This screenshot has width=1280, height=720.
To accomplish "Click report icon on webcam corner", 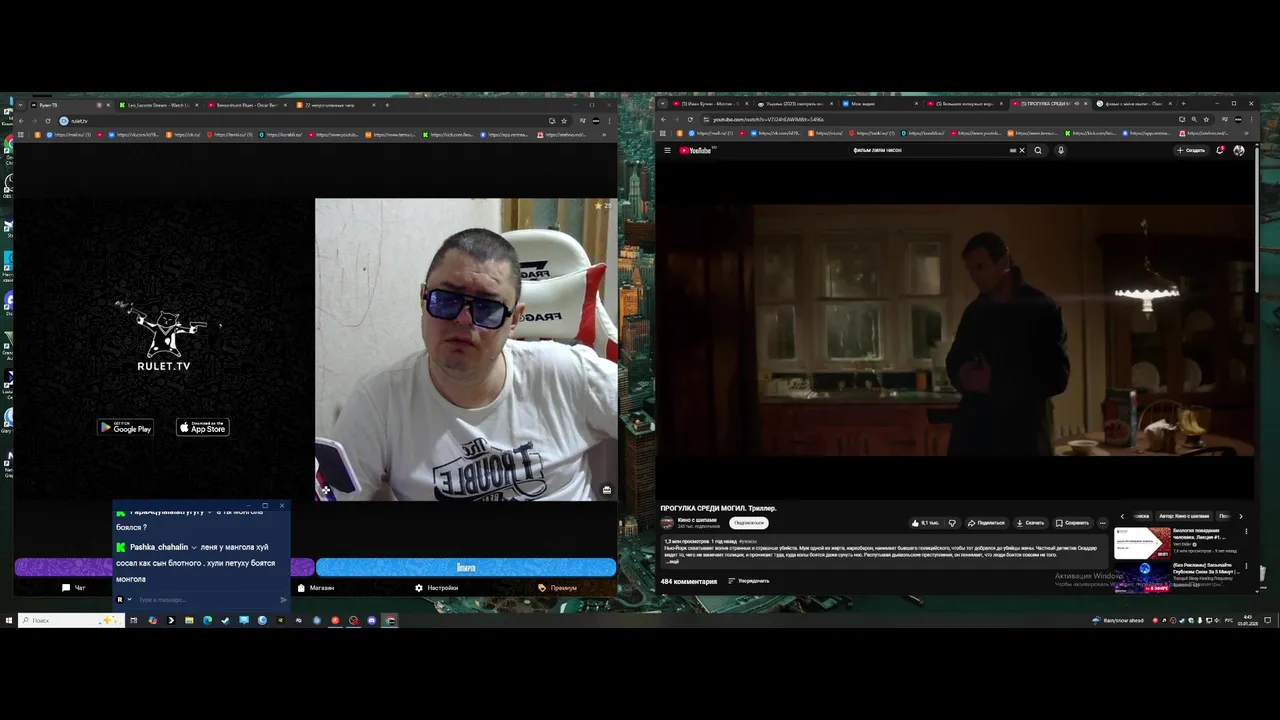I will tap(607, 490).
